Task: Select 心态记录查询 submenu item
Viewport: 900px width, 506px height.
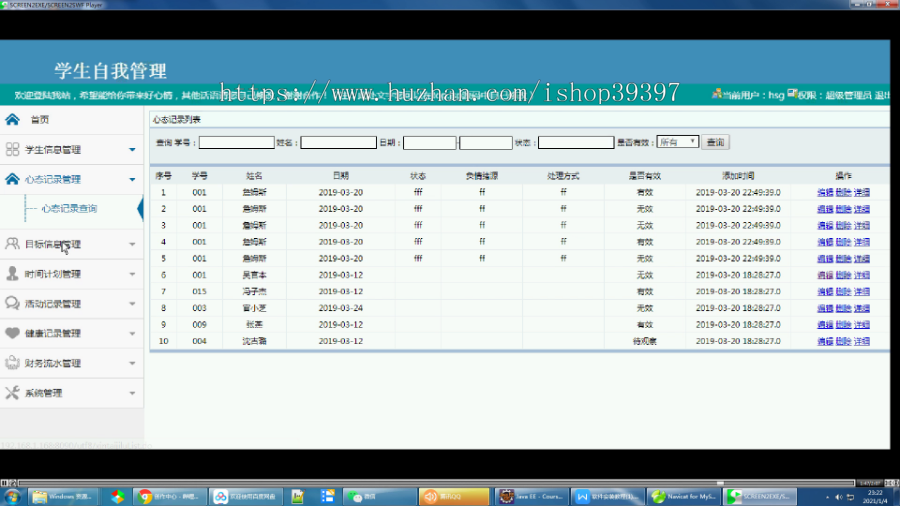Action: click(69, 208)
